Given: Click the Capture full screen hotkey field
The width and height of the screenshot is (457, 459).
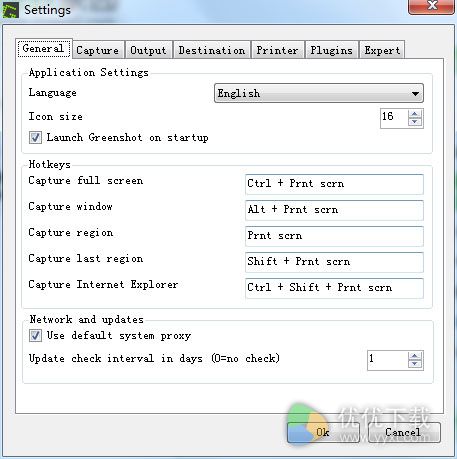Looking at the screenshot, I should tap(334, 184).
